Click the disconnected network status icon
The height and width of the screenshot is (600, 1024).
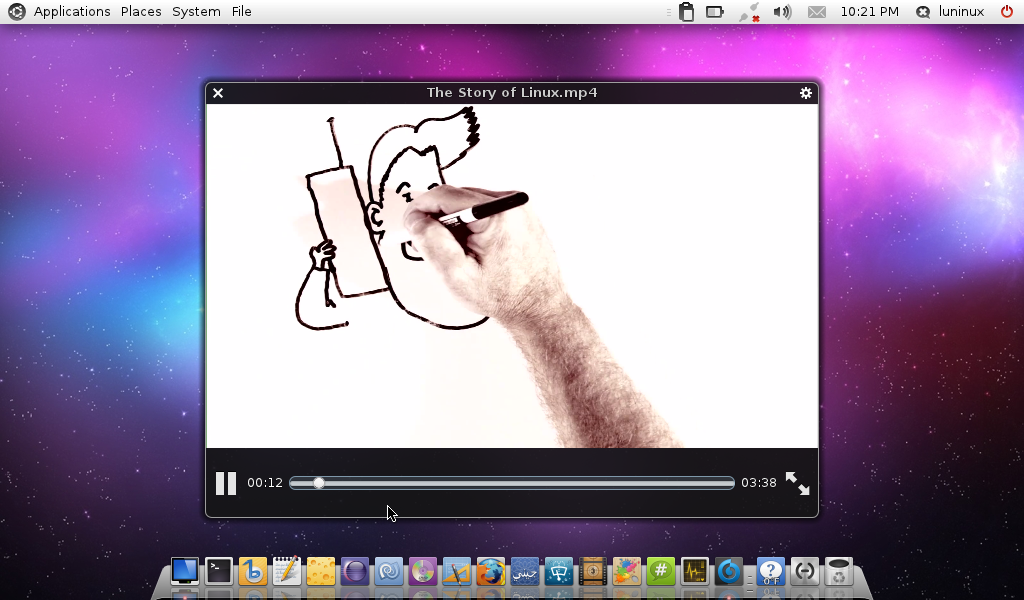pos(749,12)
